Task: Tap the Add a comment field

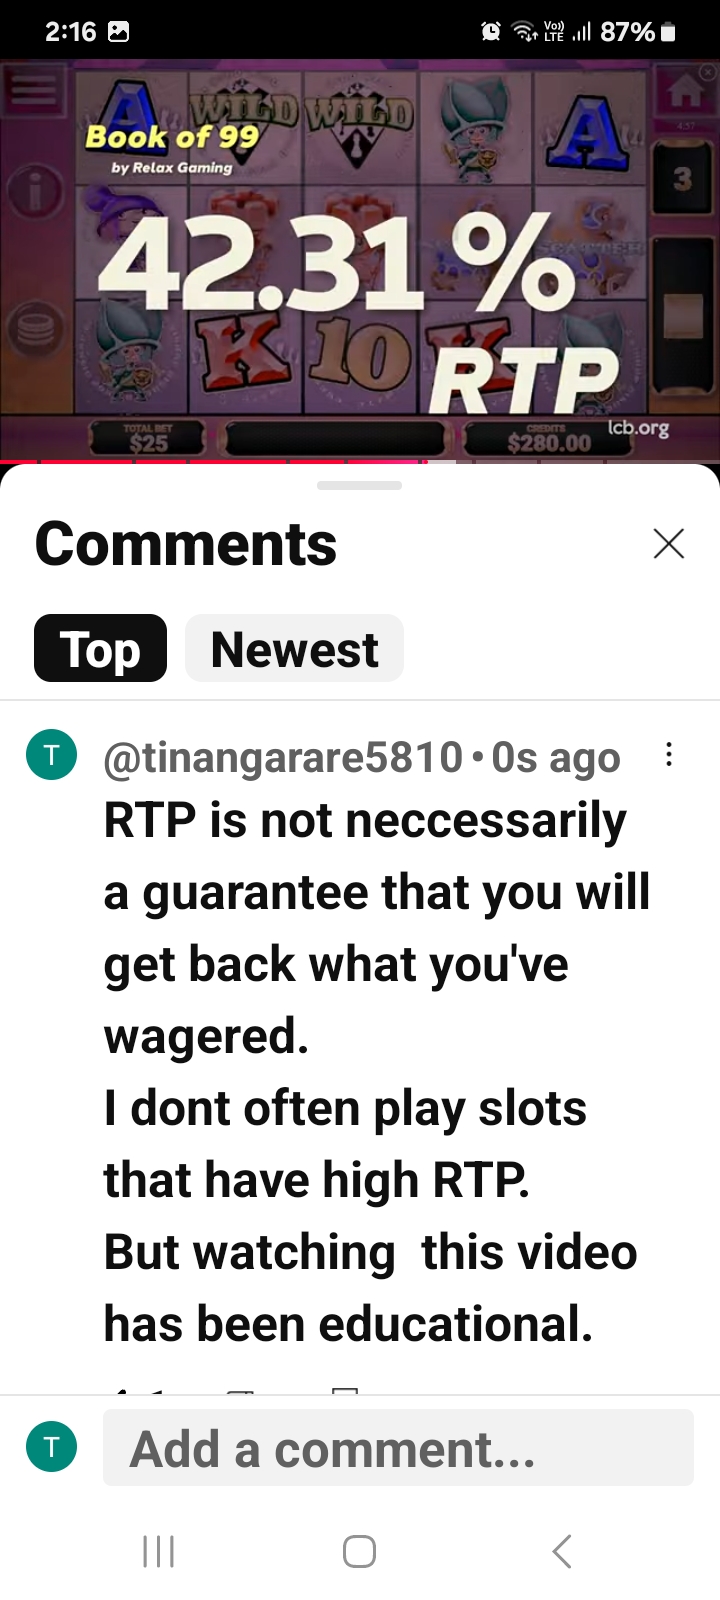Action: (x=398, y=1448)
